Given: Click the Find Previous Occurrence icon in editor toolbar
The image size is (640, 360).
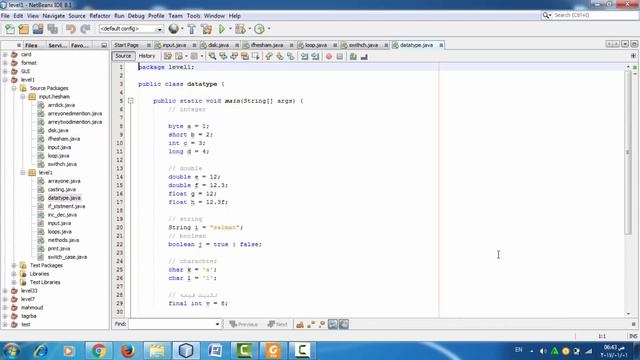Looking at the screenshot, I should 223,56.
